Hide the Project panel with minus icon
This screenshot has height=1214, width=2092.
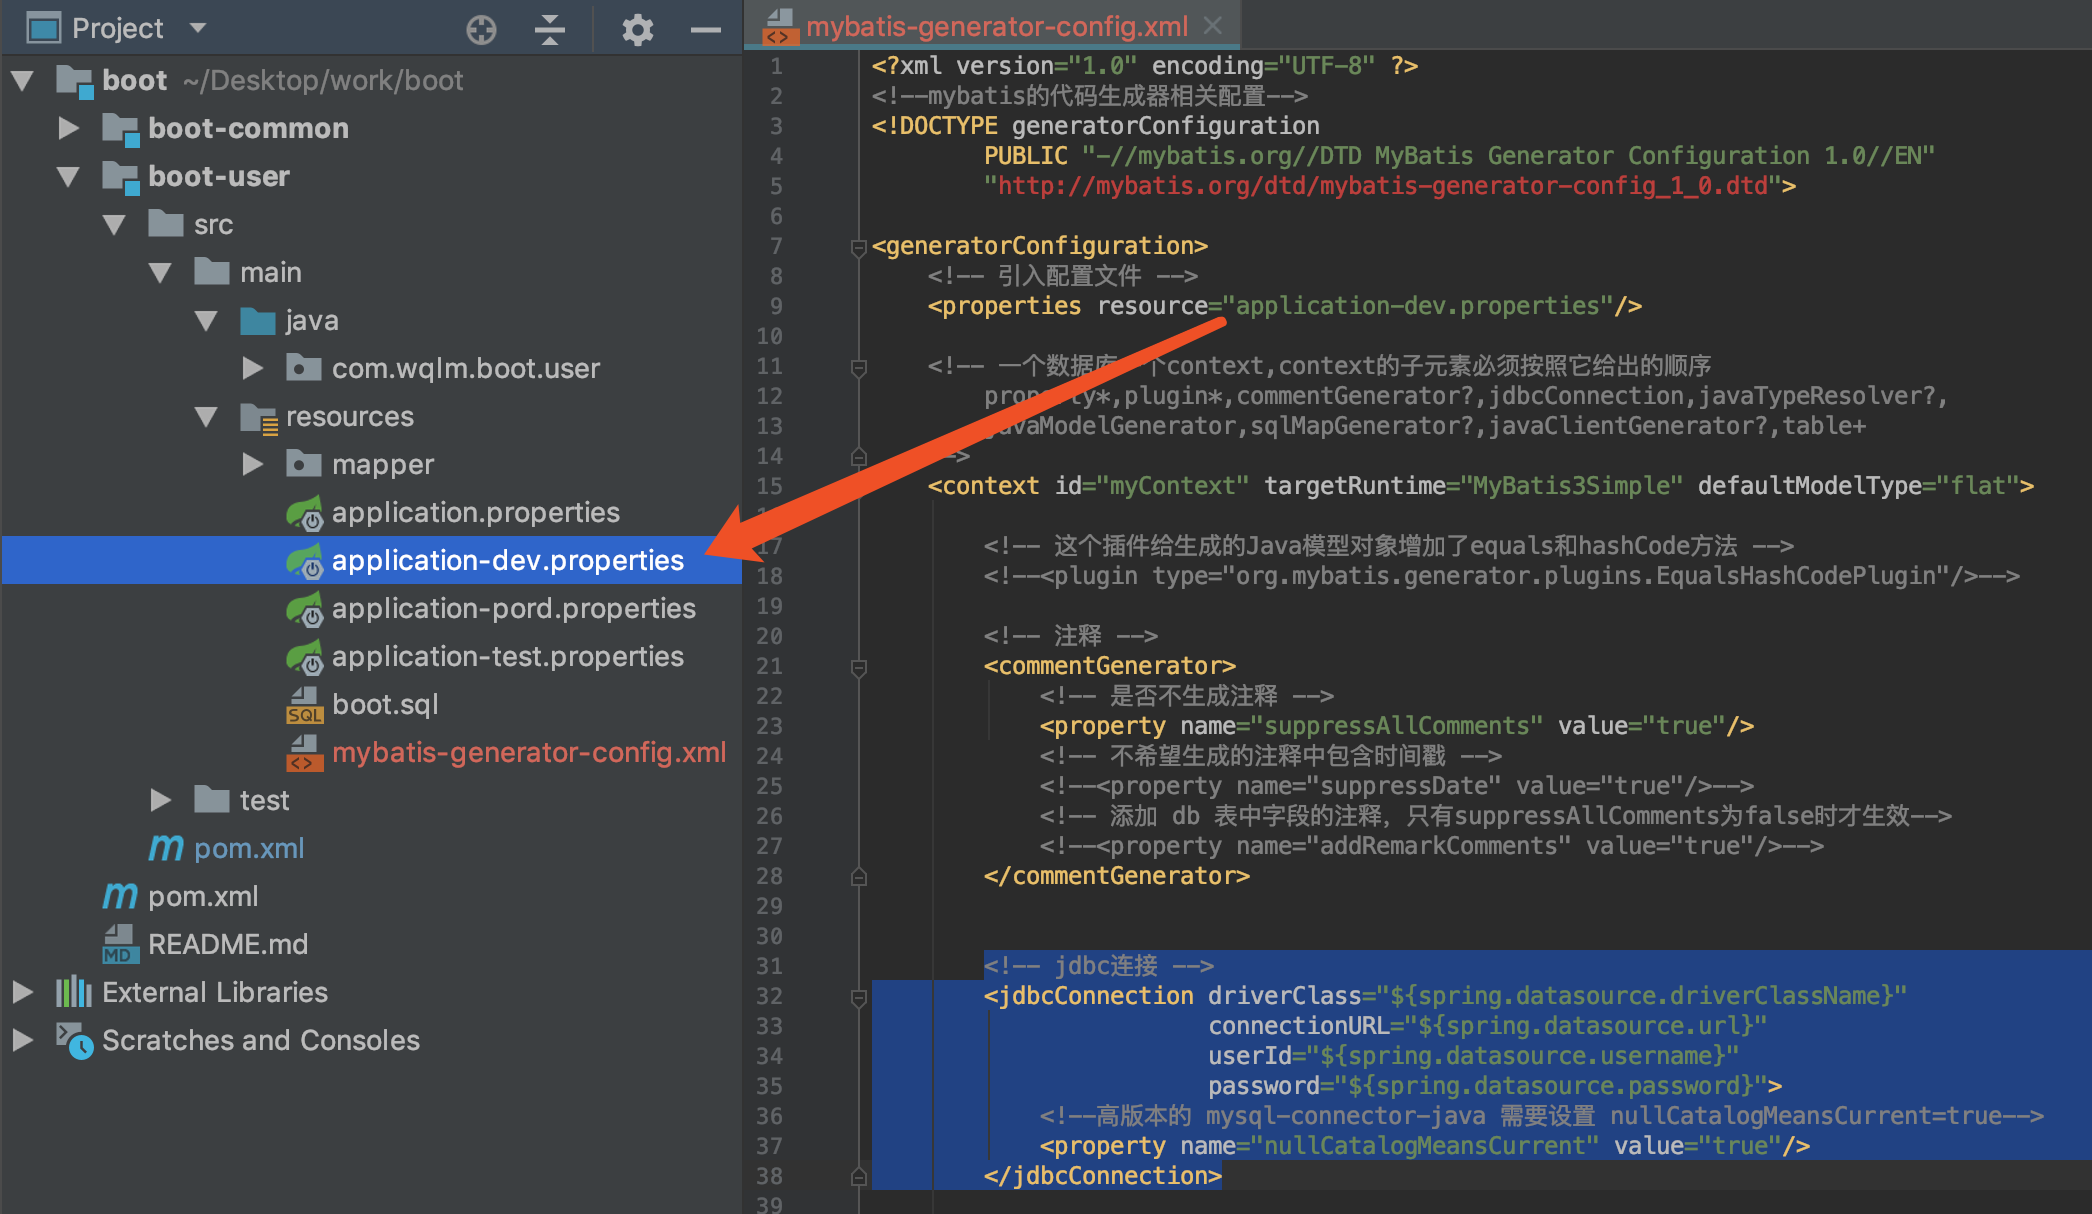(706, 29)
